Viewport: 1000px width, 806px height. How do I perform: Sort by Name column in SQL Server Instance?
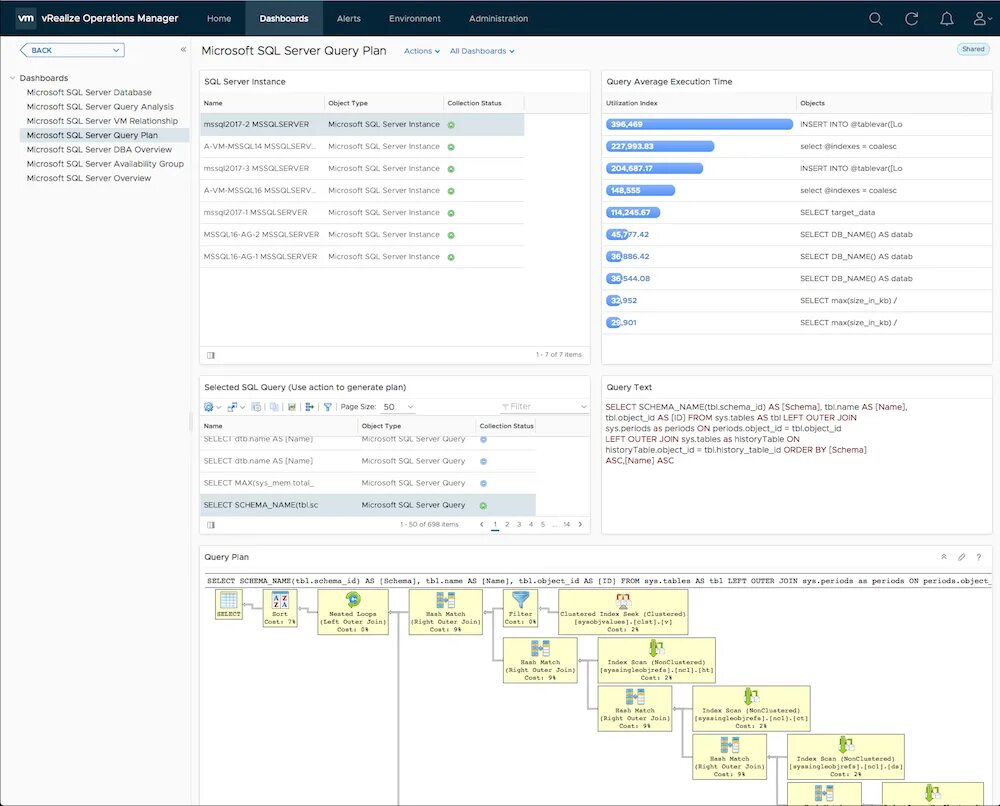(213, 103)
